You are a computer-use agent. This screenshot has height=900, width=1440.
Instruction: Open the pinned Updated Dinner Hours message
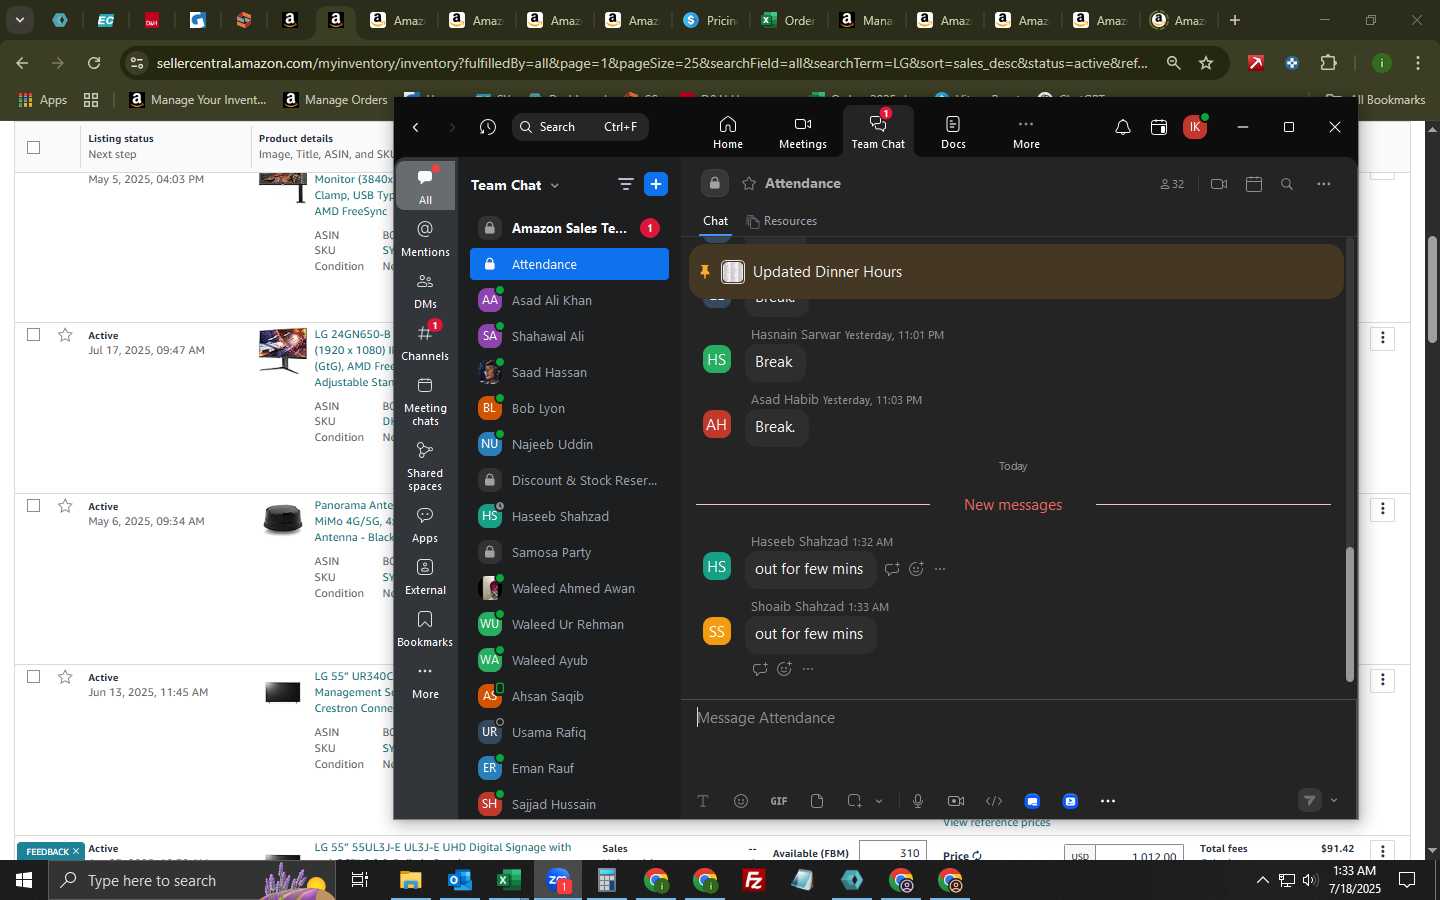point(1016,272)
